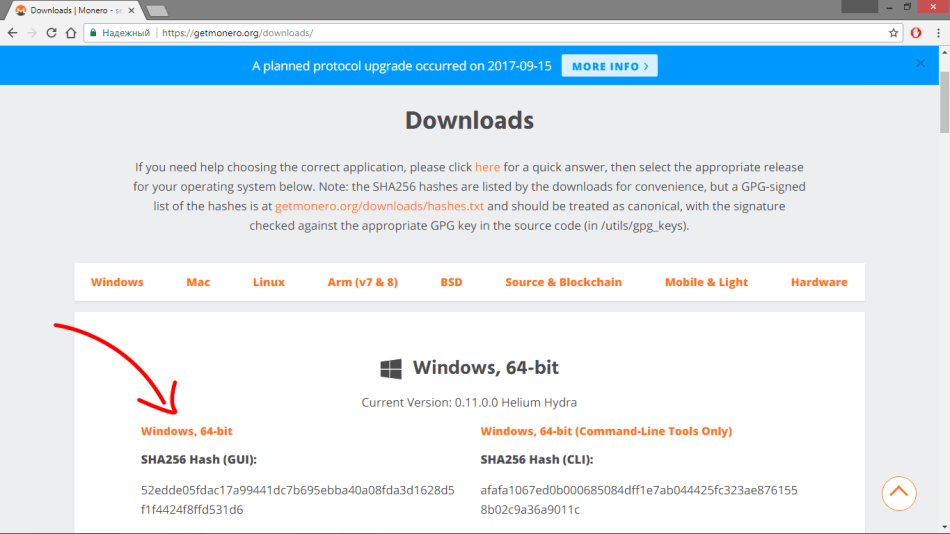
Task: Select the BSD section tab
Action: coord(451,282)
